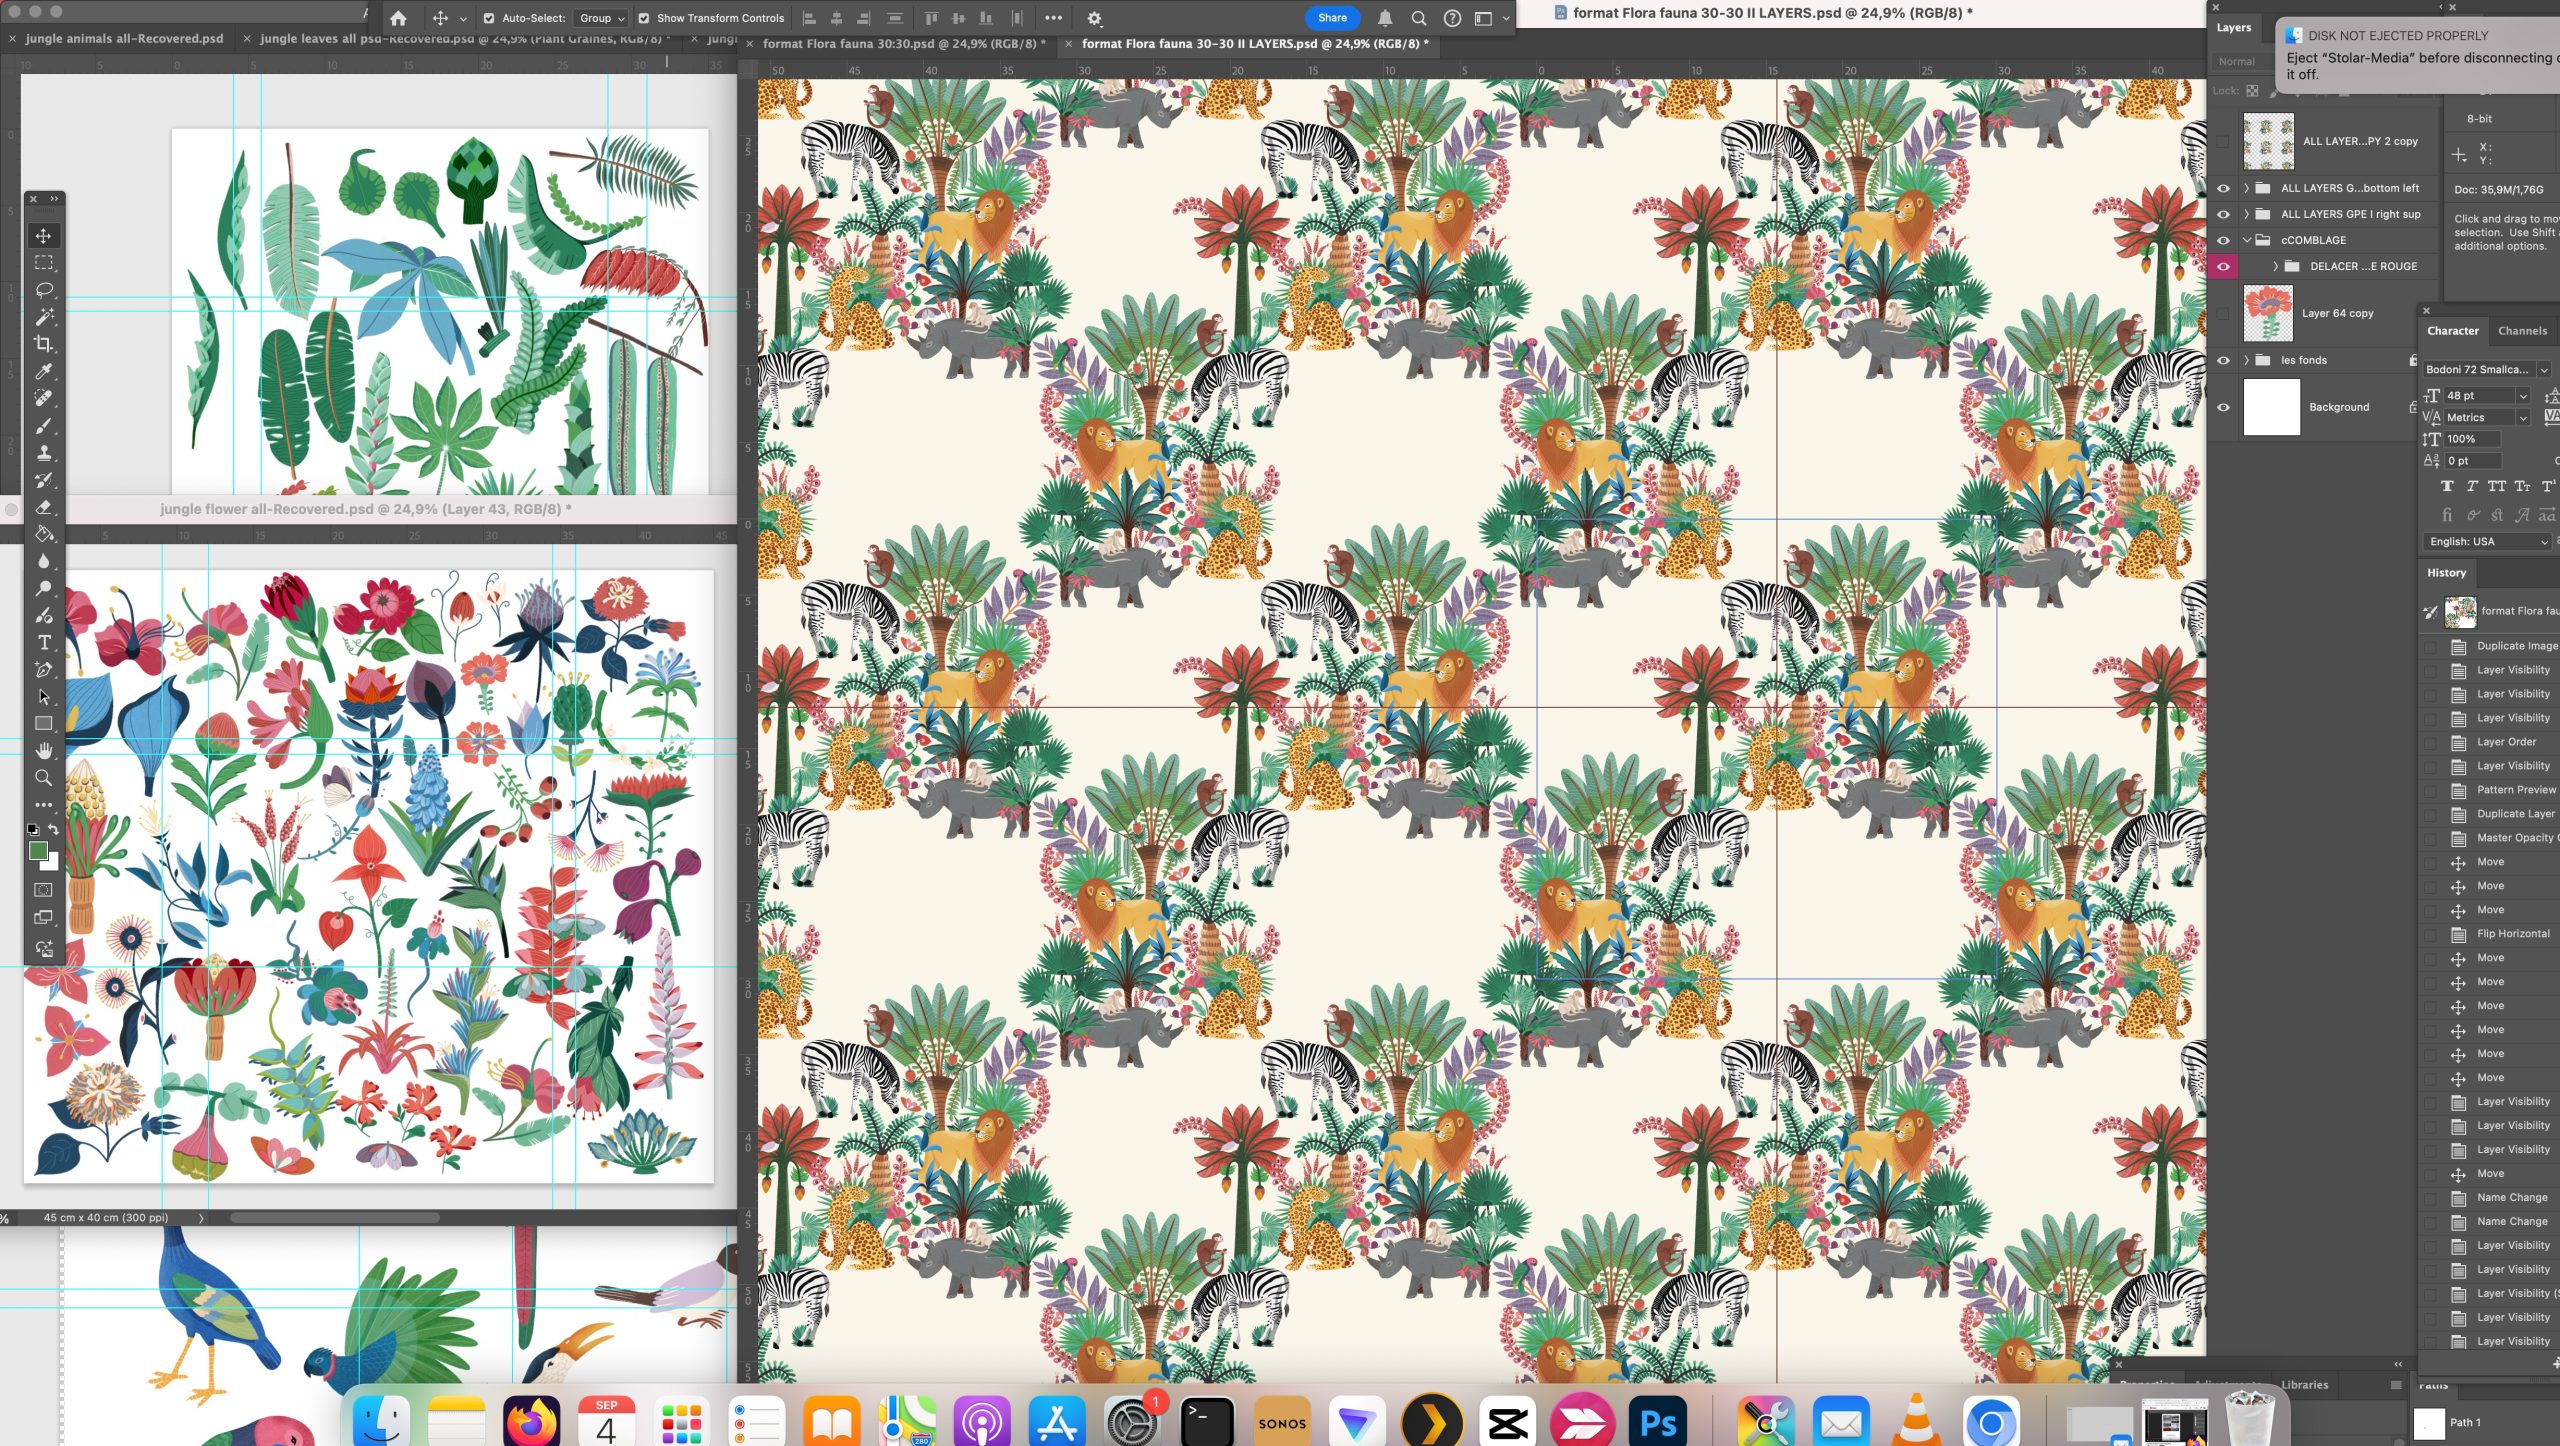Select the History Brush tool
The width and height of the screenshot is (2560, 1446).
tap(43, 480)
